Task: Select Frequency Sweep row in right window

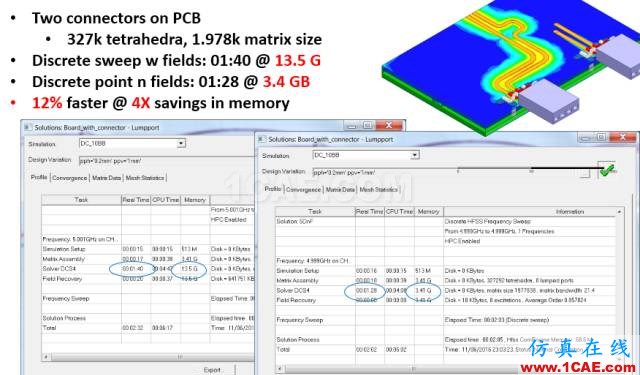Action: click(x=446, y=320)
